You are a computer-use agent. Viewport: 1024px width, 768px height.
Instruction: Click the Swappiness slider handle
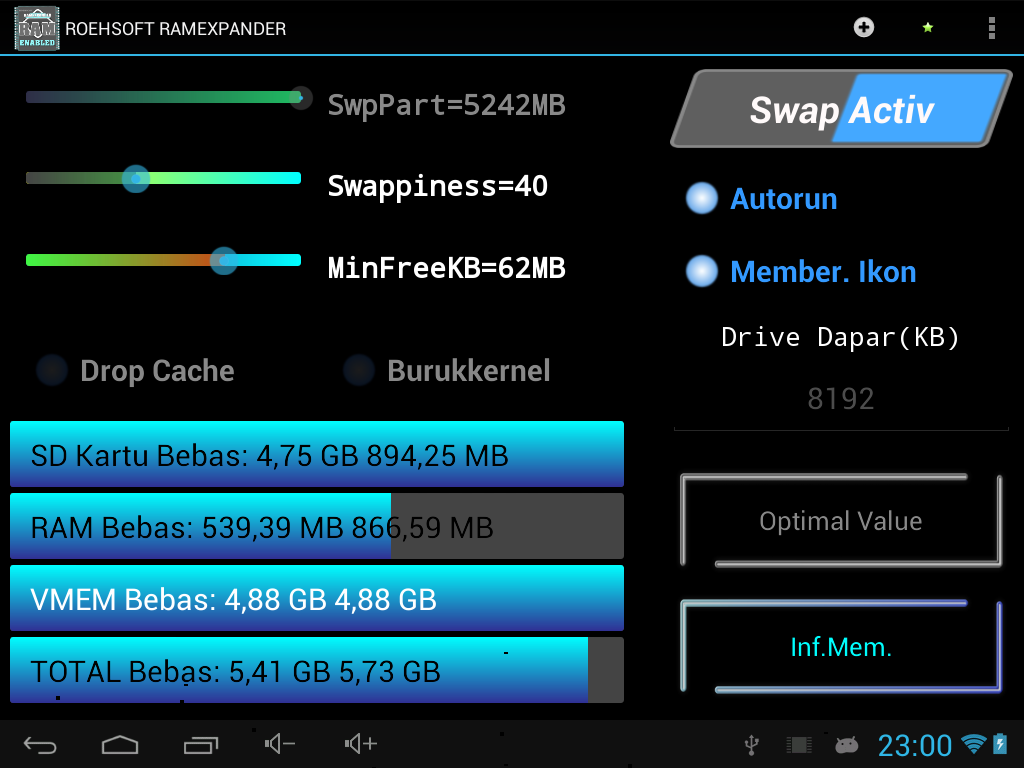[136, 178]
